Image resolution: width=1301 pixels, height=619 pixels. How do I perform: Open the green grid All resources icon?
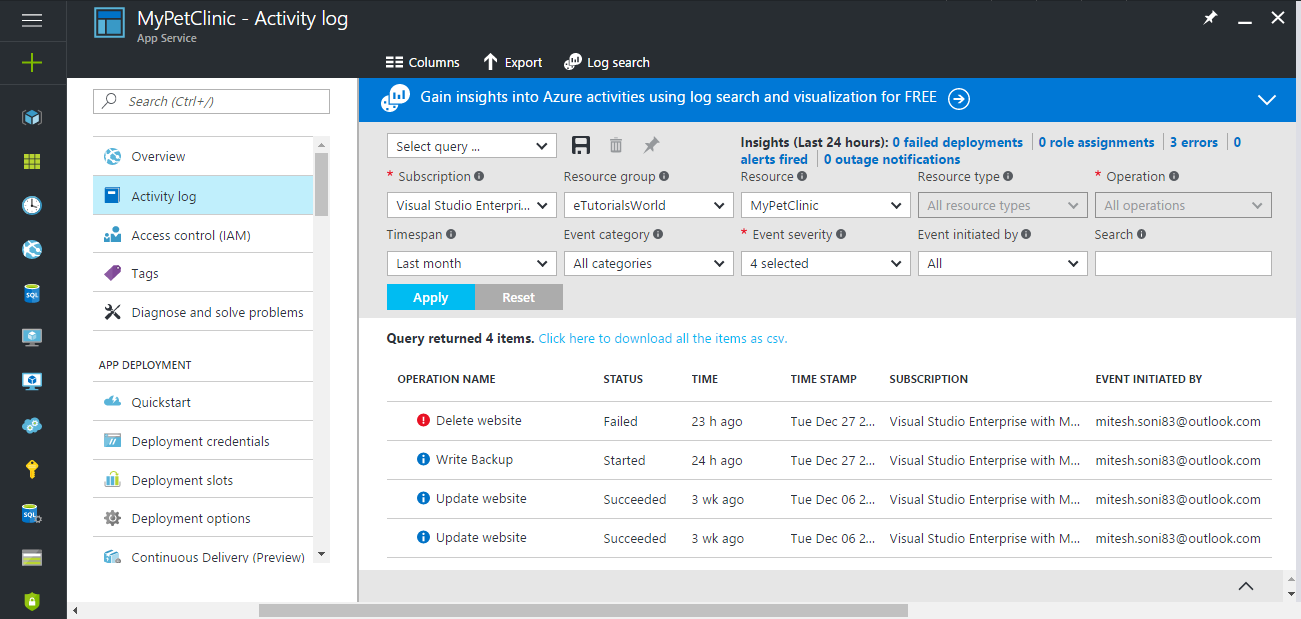tap(32, 161)
